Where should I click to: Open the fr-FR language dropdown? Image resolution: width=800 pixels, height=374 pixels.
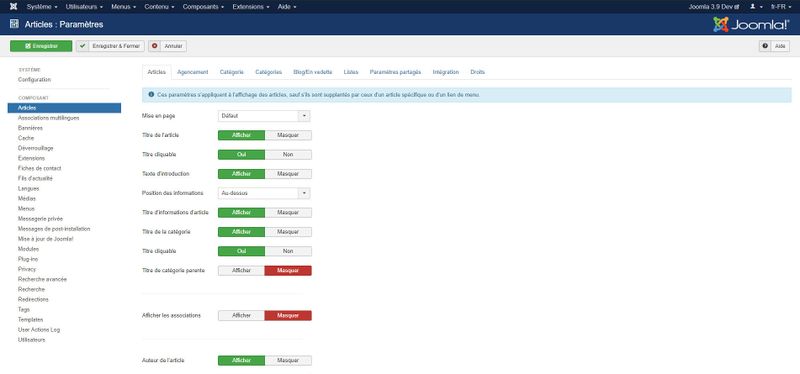[781, 7]
